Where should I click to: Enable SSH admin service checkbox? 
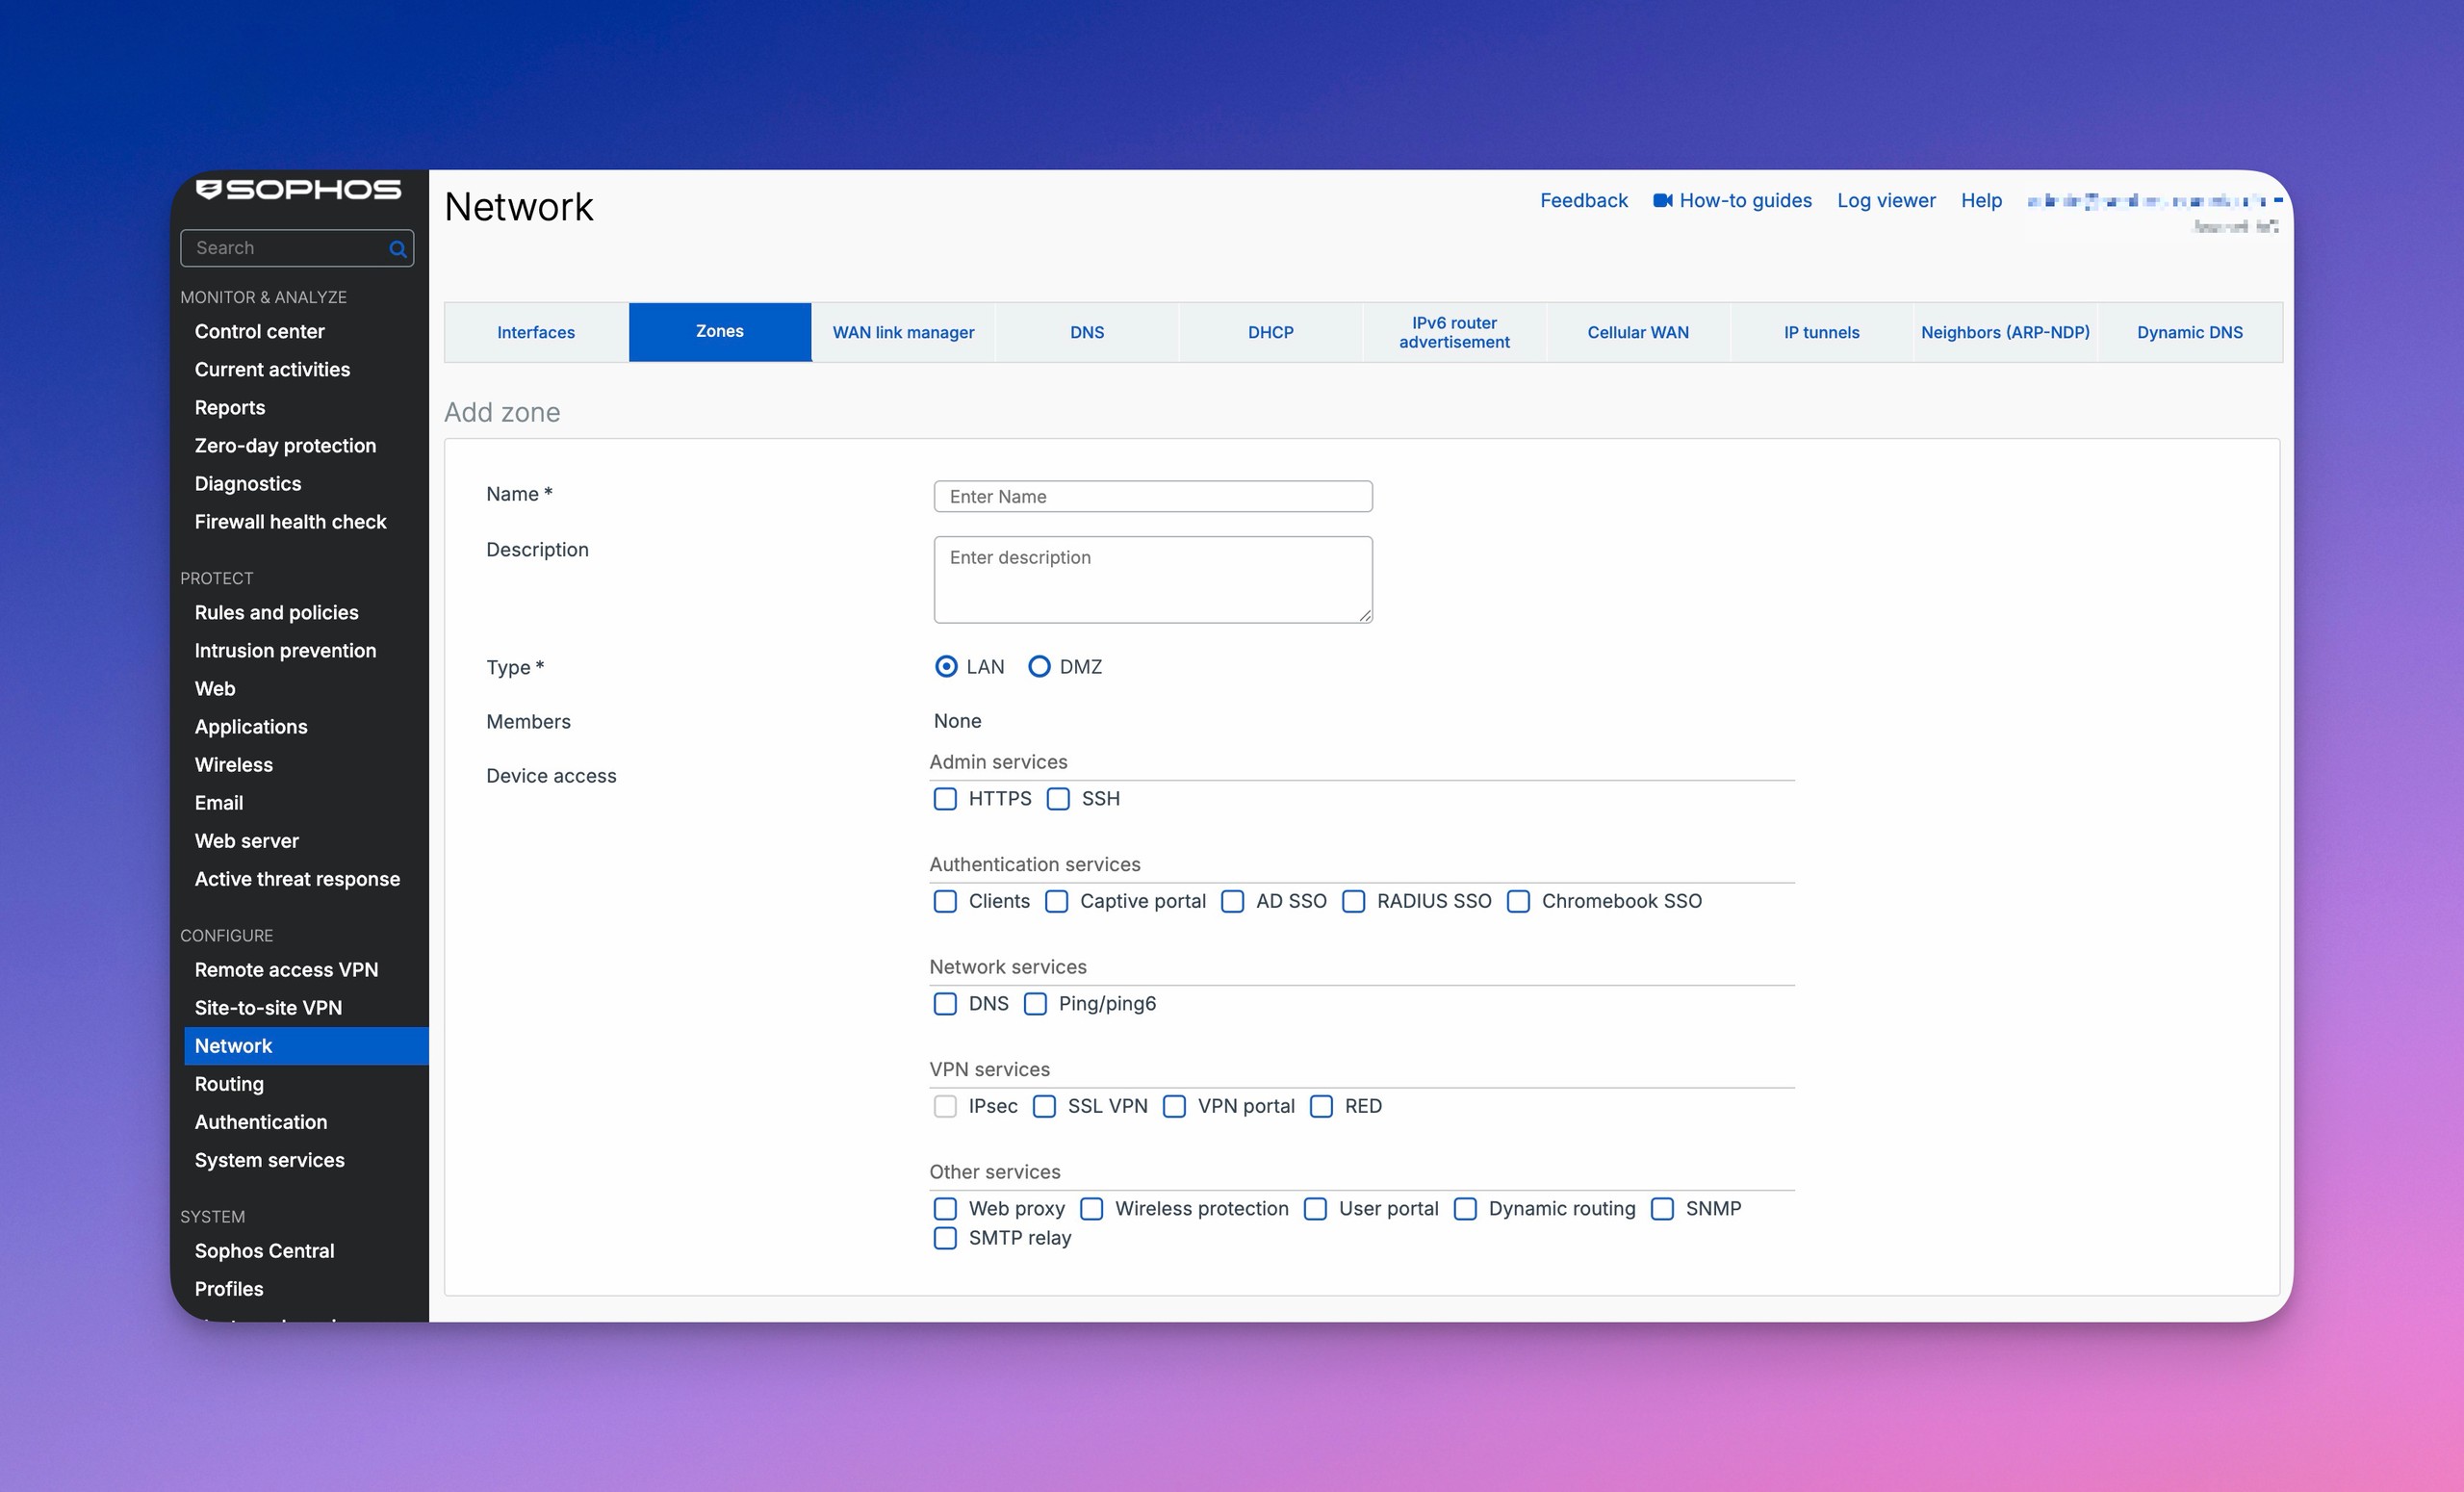[x=1058, y=799]
